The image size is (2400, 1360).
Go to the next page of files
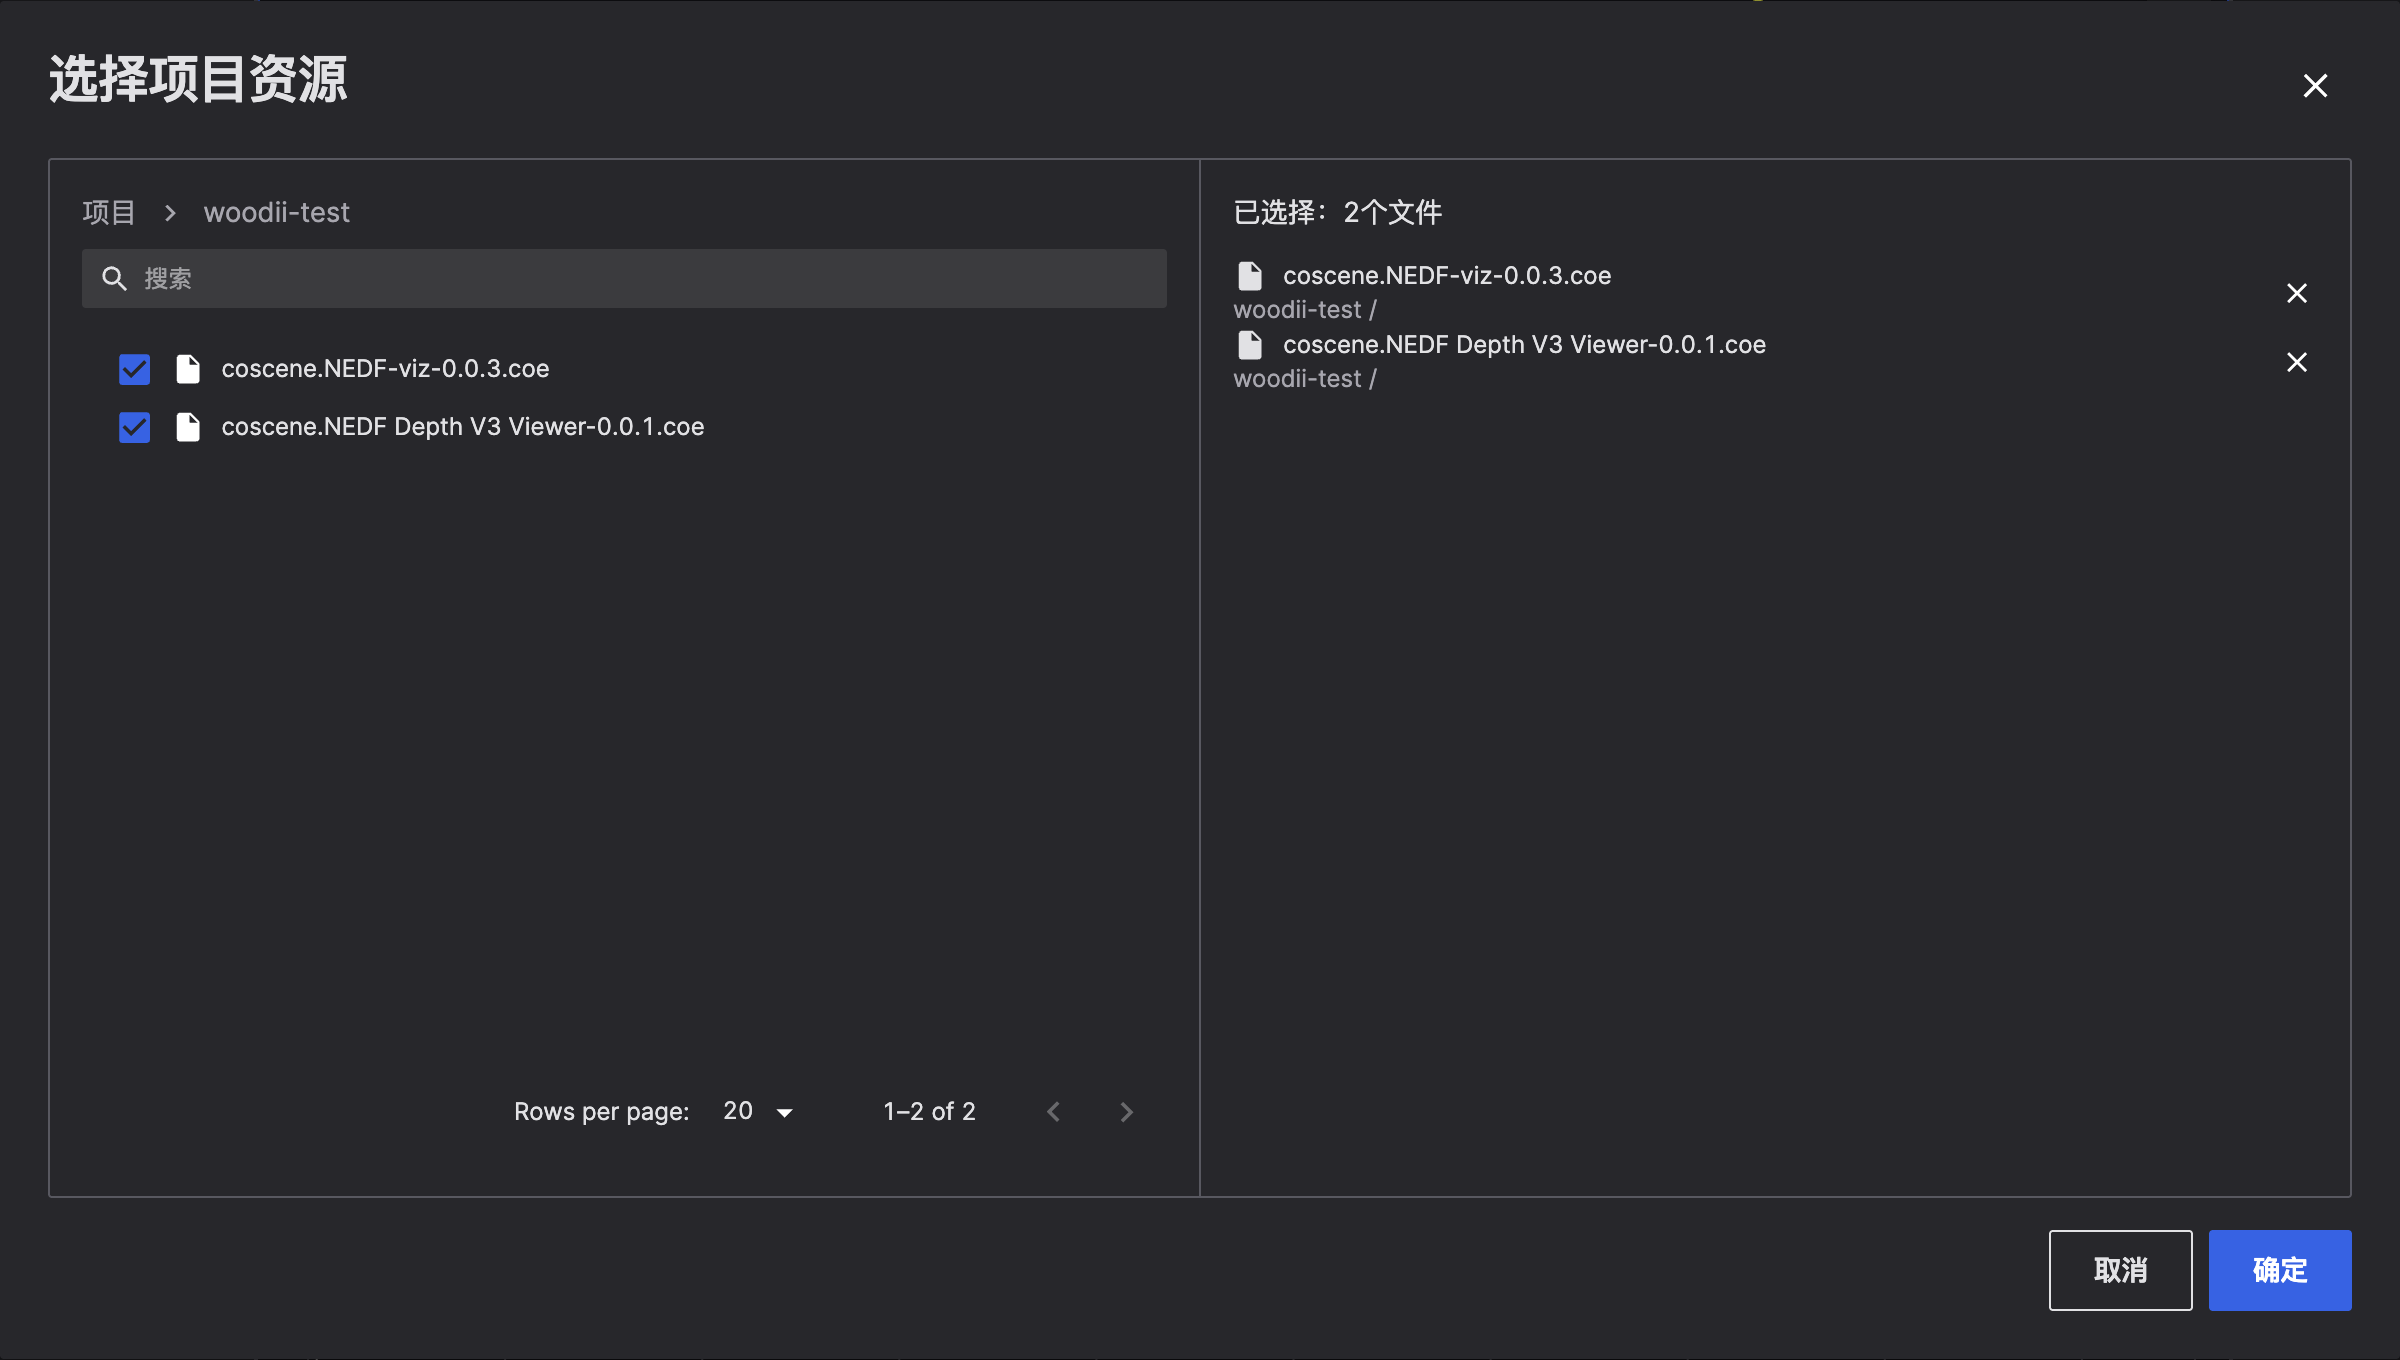1126,1112
